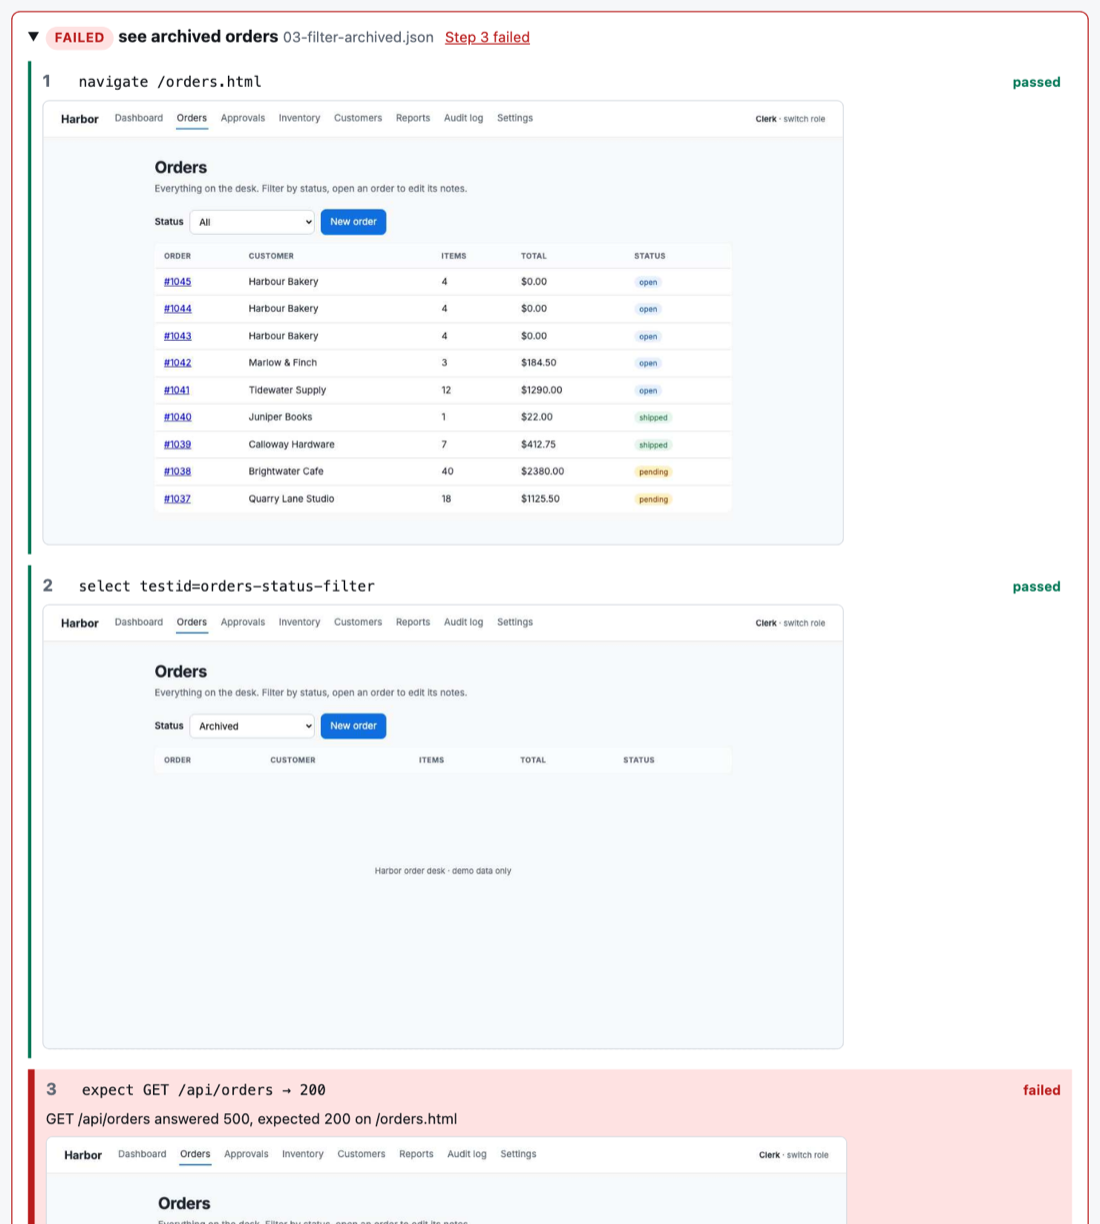Select Inventory tab in step 1 screenshot
1100x1224 pixels.
(299, 118)
